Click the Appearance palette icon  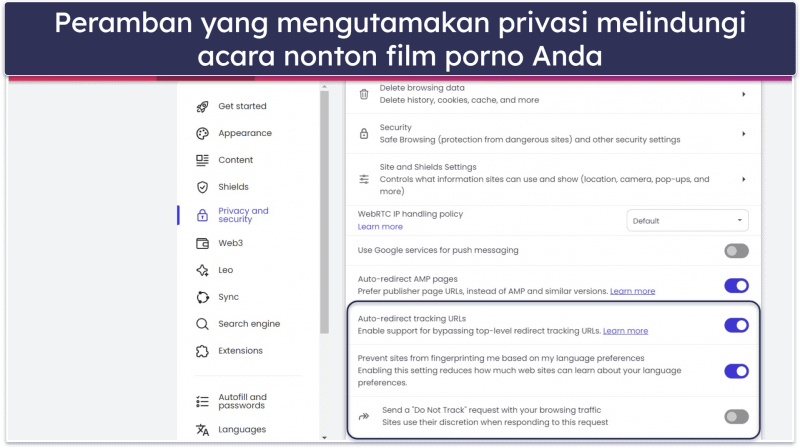tap(203, 134)
